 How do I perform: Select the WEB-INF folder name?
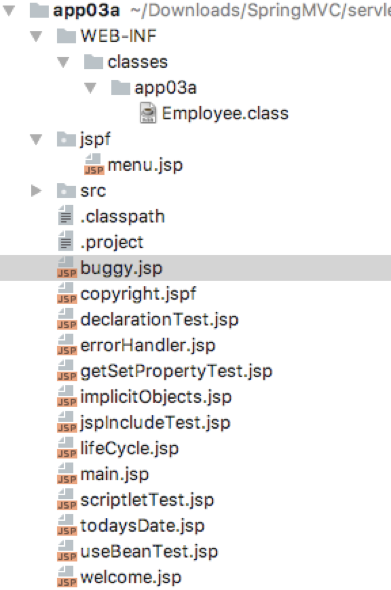pyautogui.click(x=119, y=36)
